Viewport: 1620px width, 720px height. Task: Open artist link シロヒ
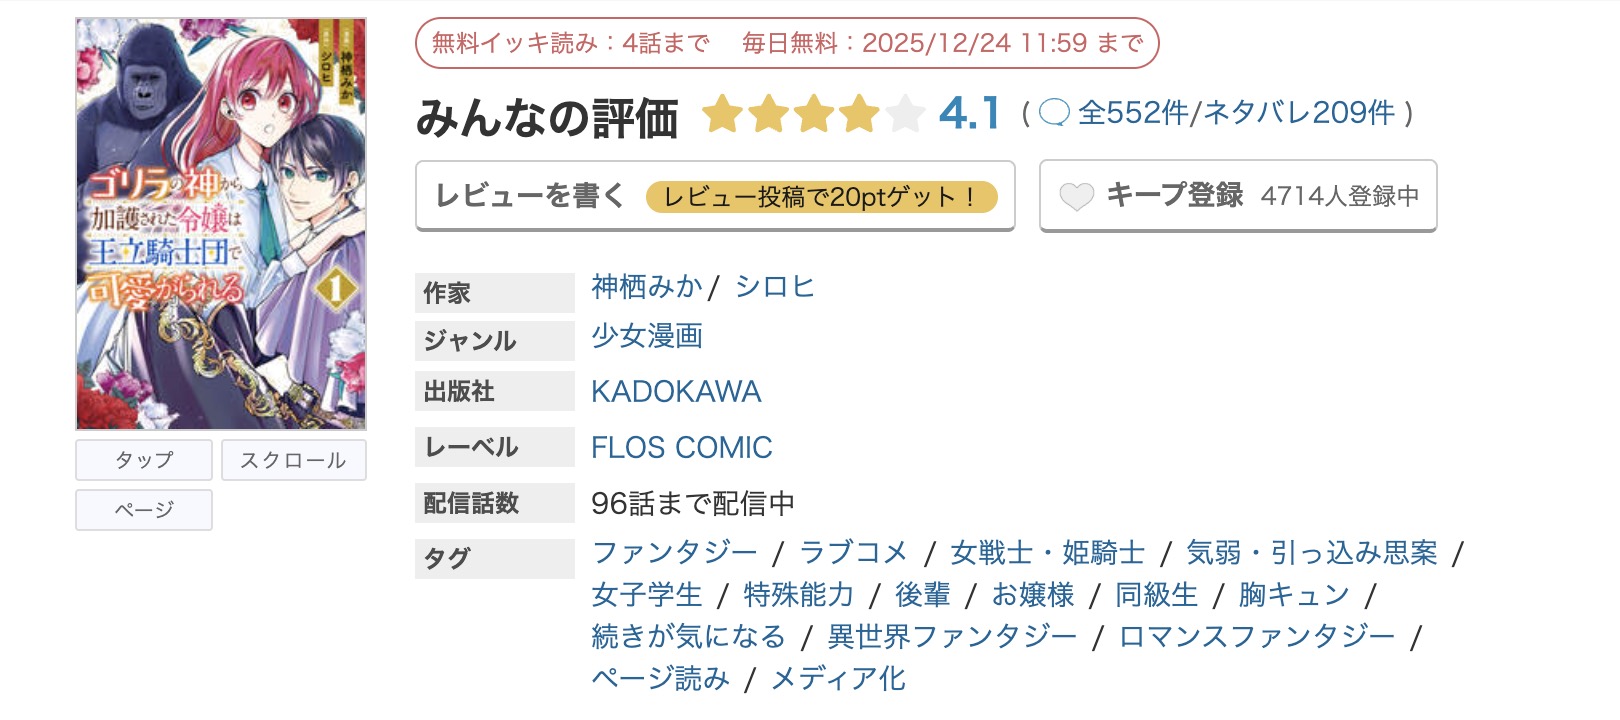coord(775,287)
